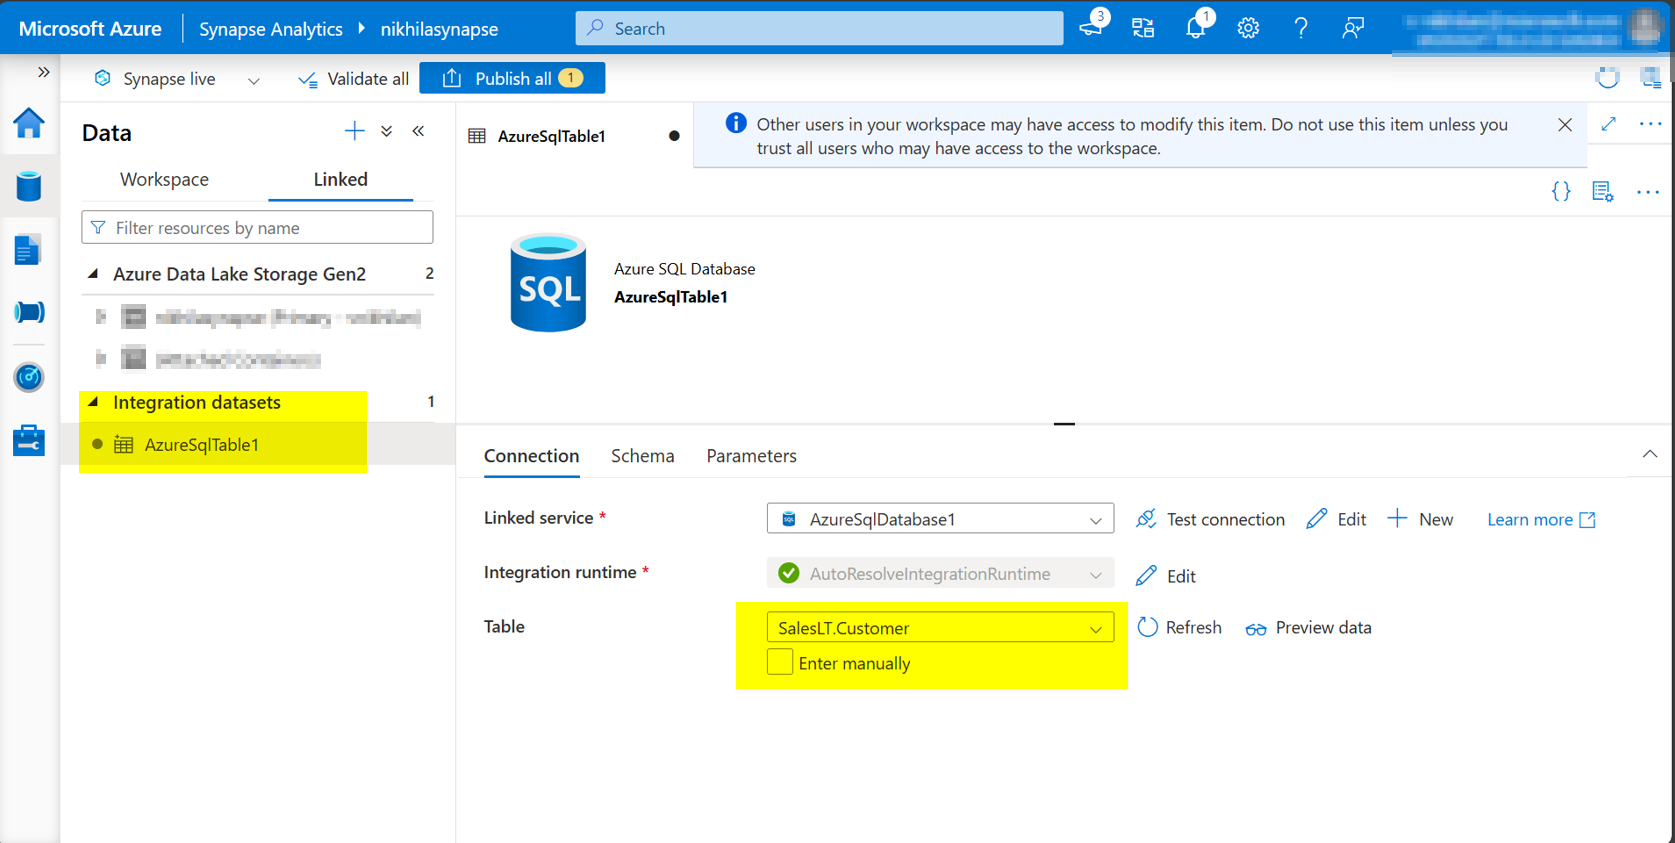1675x843 pixels.
Task: Open the tab bar more options ellipsis
Action: click(x=1650, y=124)
